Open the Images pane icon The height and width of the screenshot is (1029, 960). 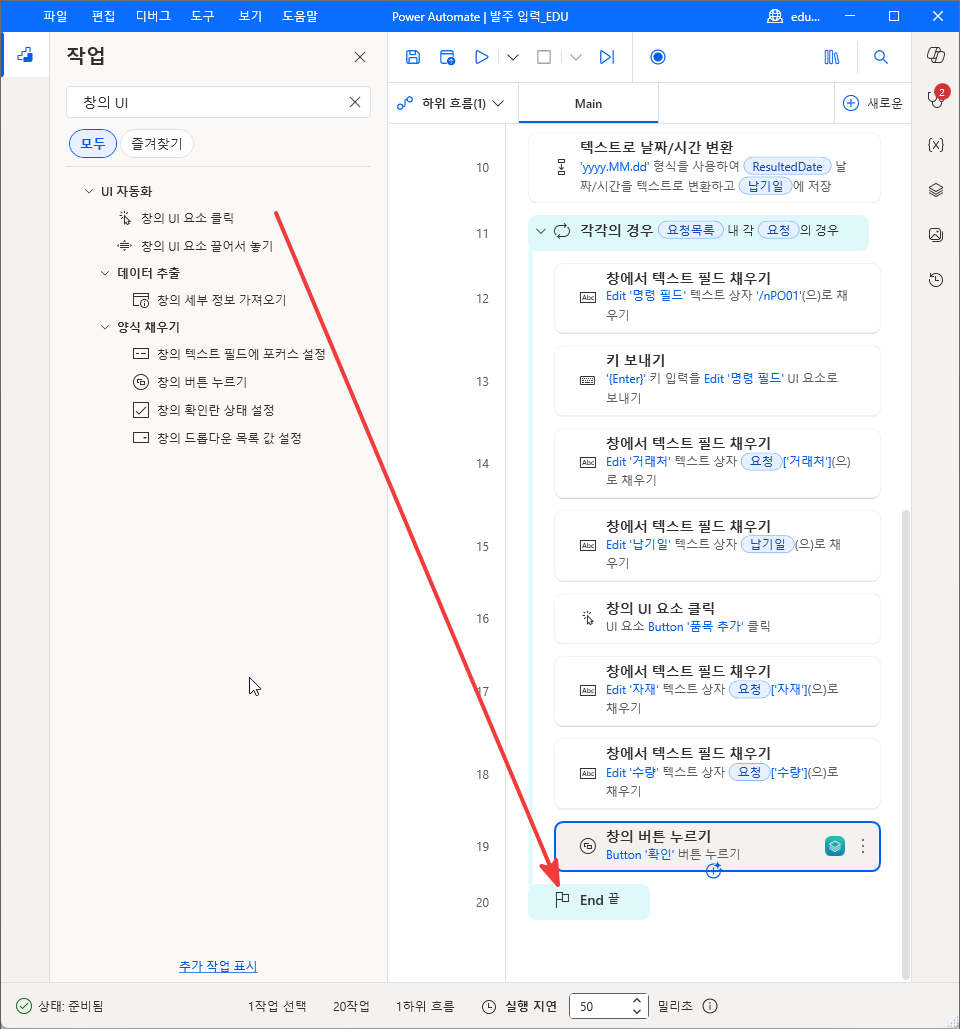pos(936,234)
